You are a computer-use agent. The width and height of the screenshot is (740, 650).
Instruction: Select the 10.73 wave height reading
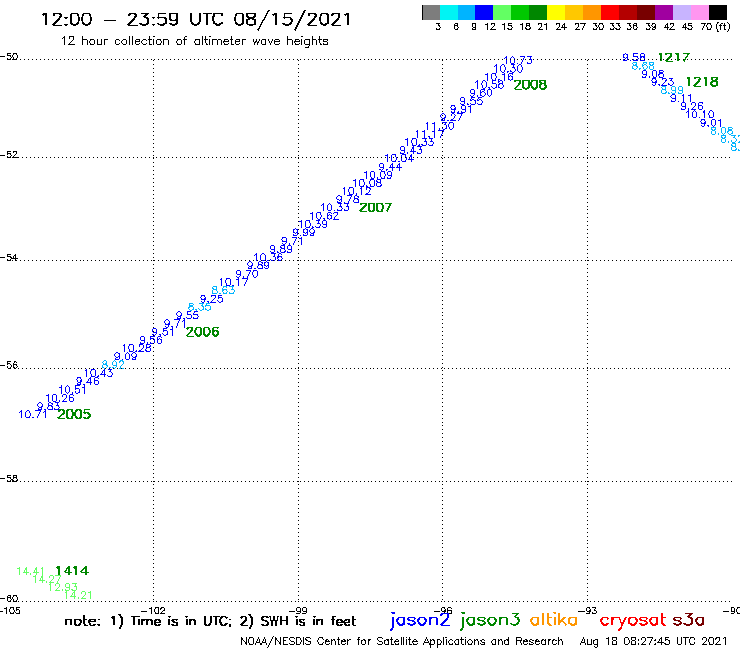518,60
